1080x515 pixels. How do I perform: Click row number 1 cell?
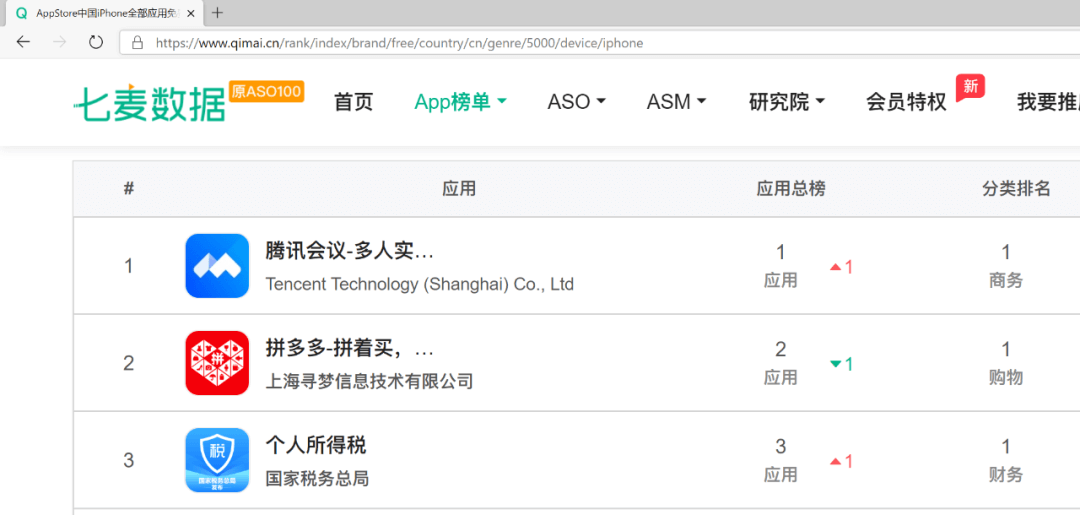pyautogui.click(x=129, y=266)
